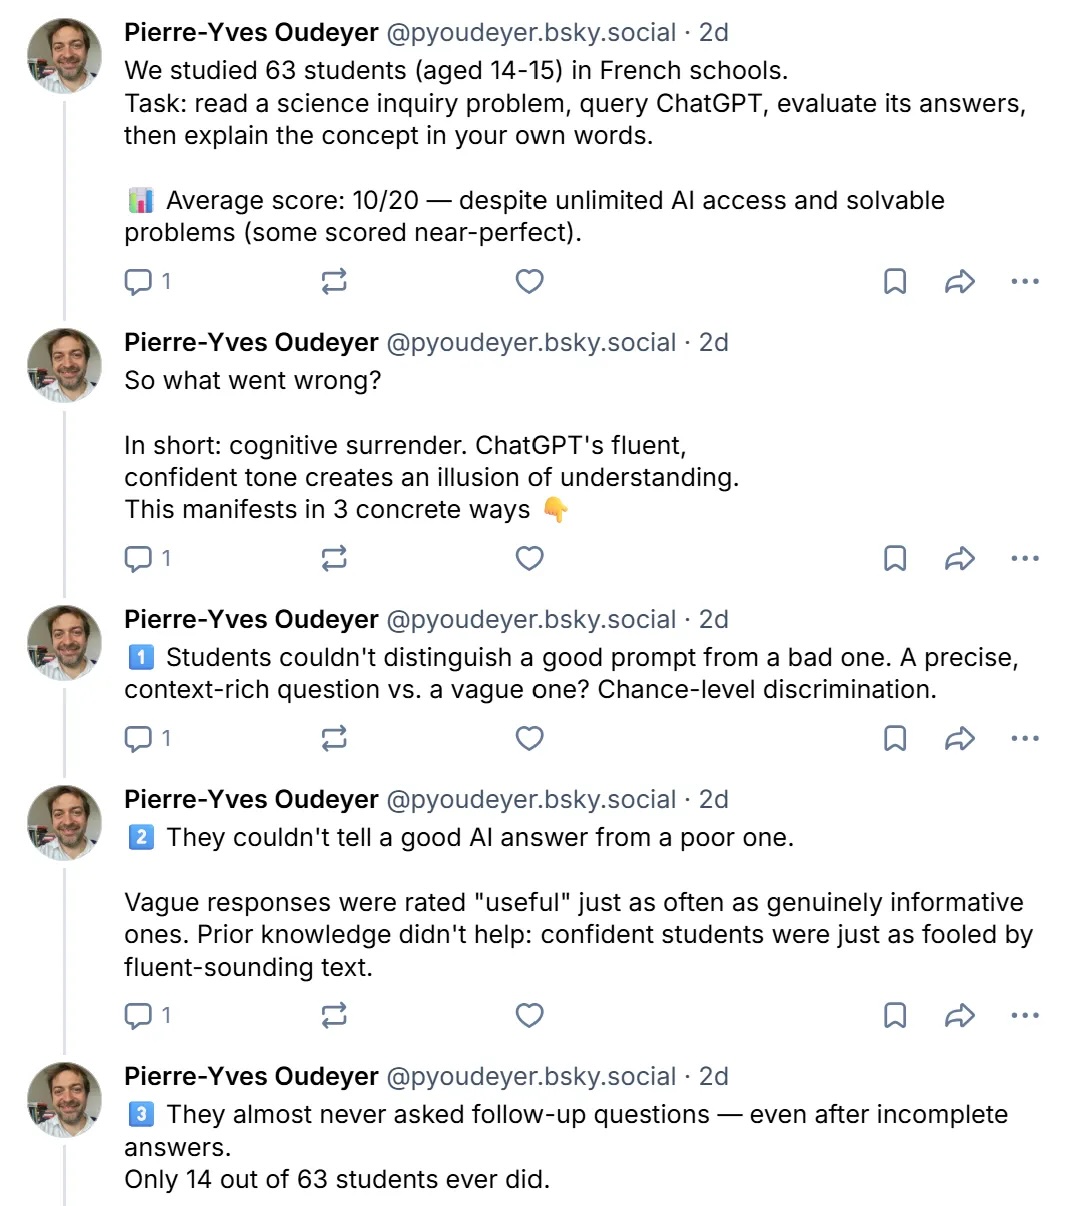The image size is (1066, 1206).
Task: Like the 'good prompt from a bad one' post
Action: 529,738
